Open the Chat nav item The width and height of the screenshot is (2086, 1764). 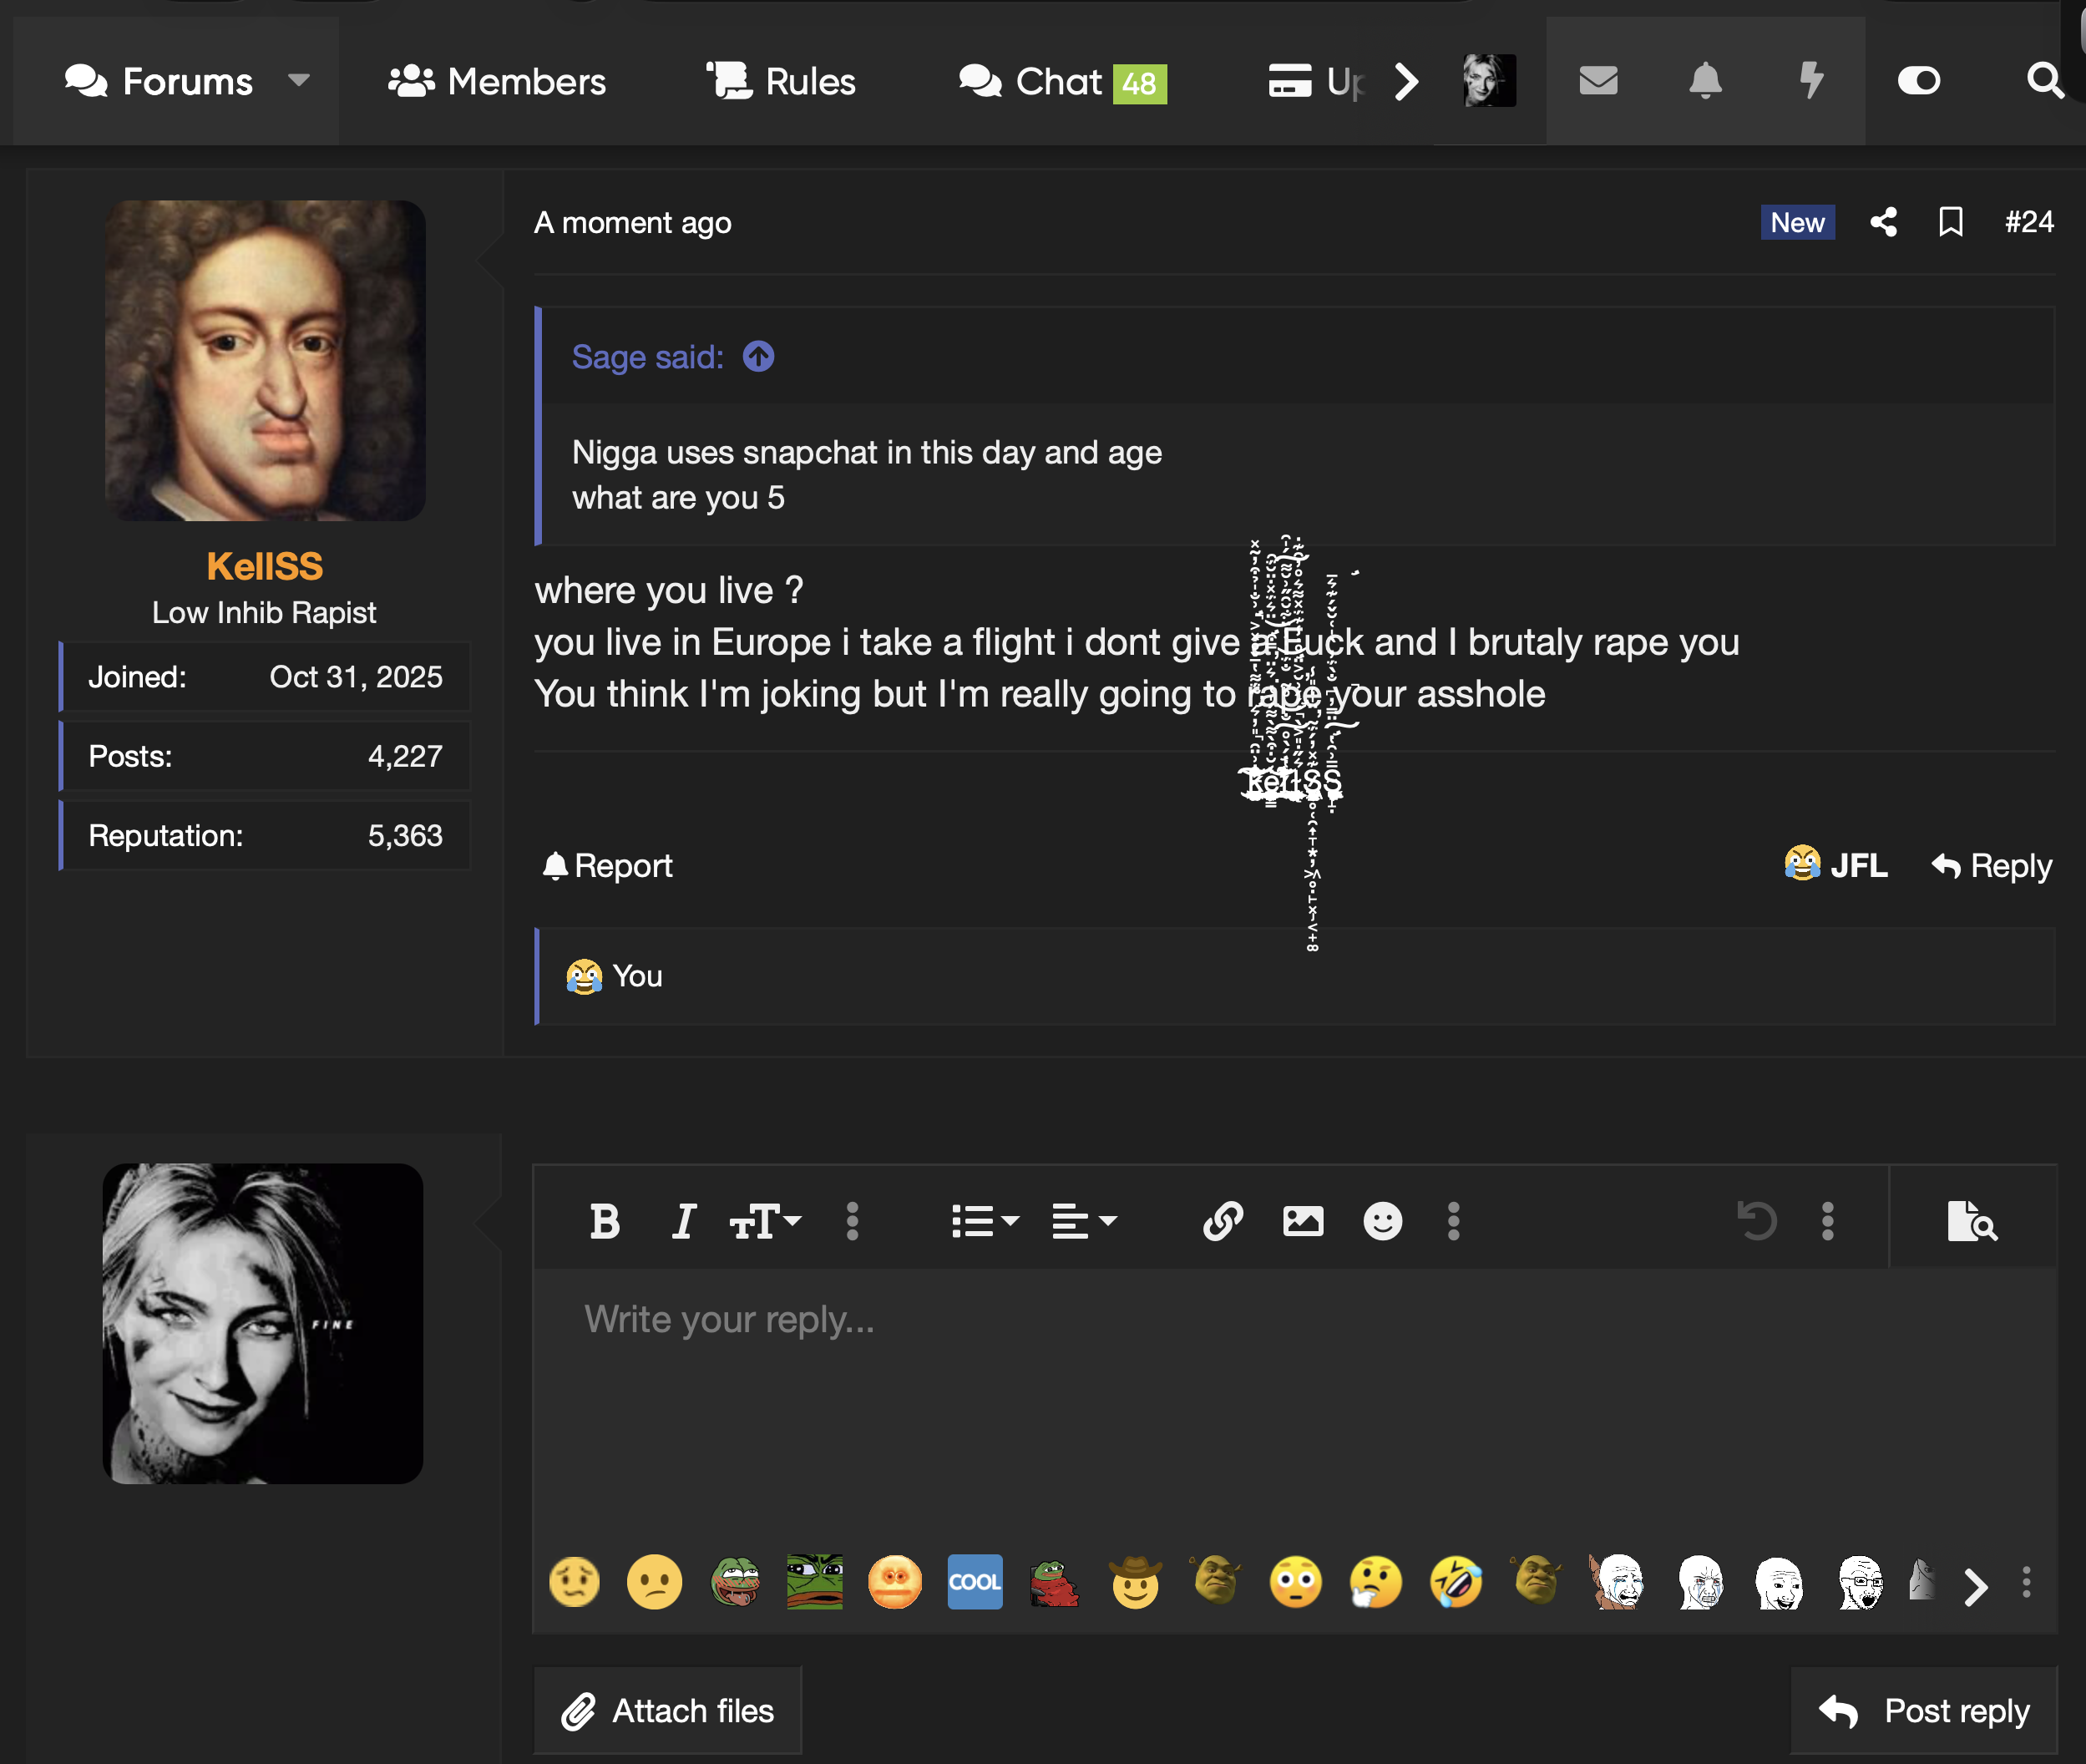tap(1062, 81)
